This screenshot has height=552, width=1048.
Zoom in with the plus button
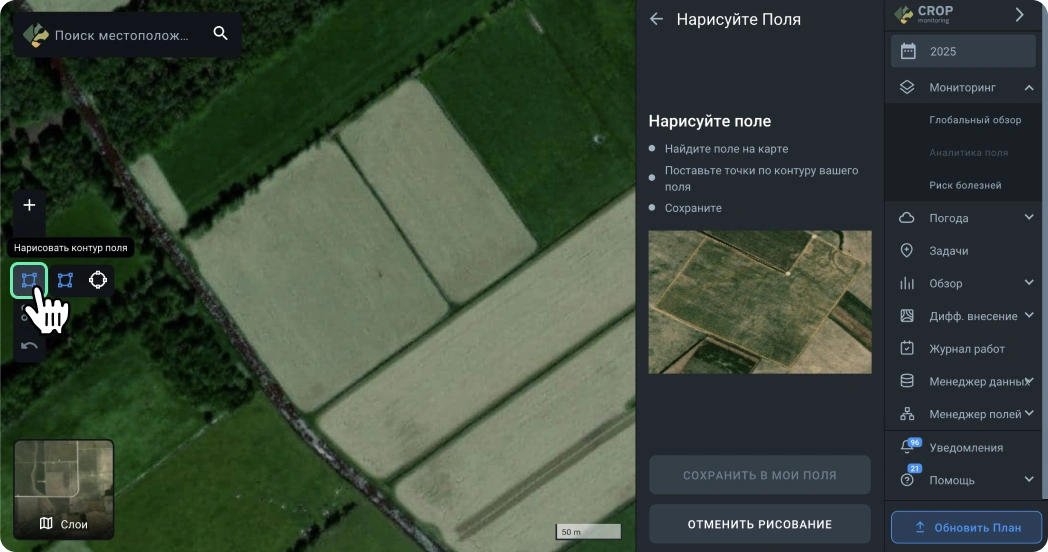[29, 205]
